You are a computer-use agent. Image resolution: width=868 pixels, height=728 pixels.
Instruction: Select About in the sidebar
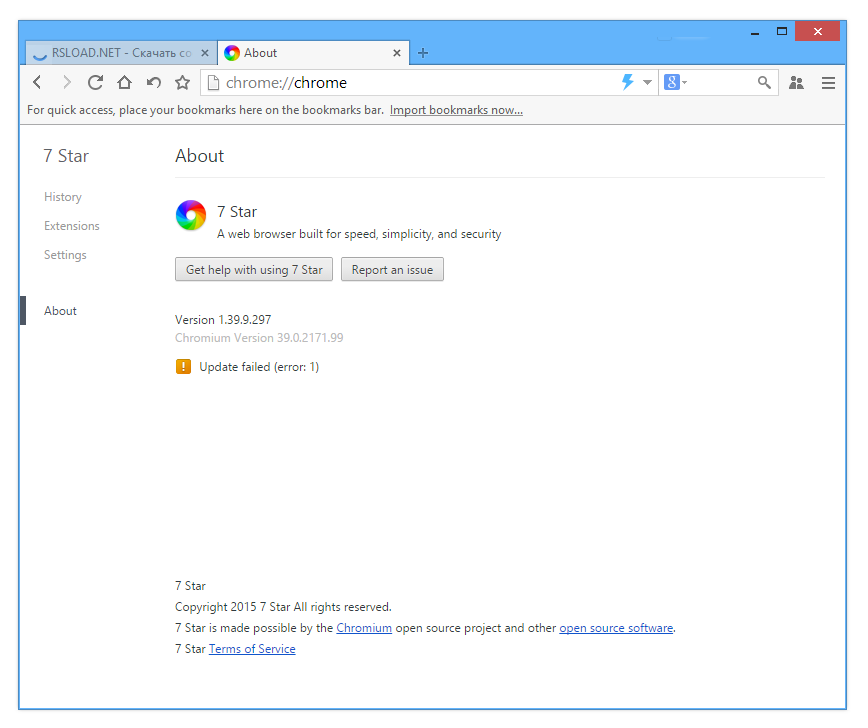60,311
